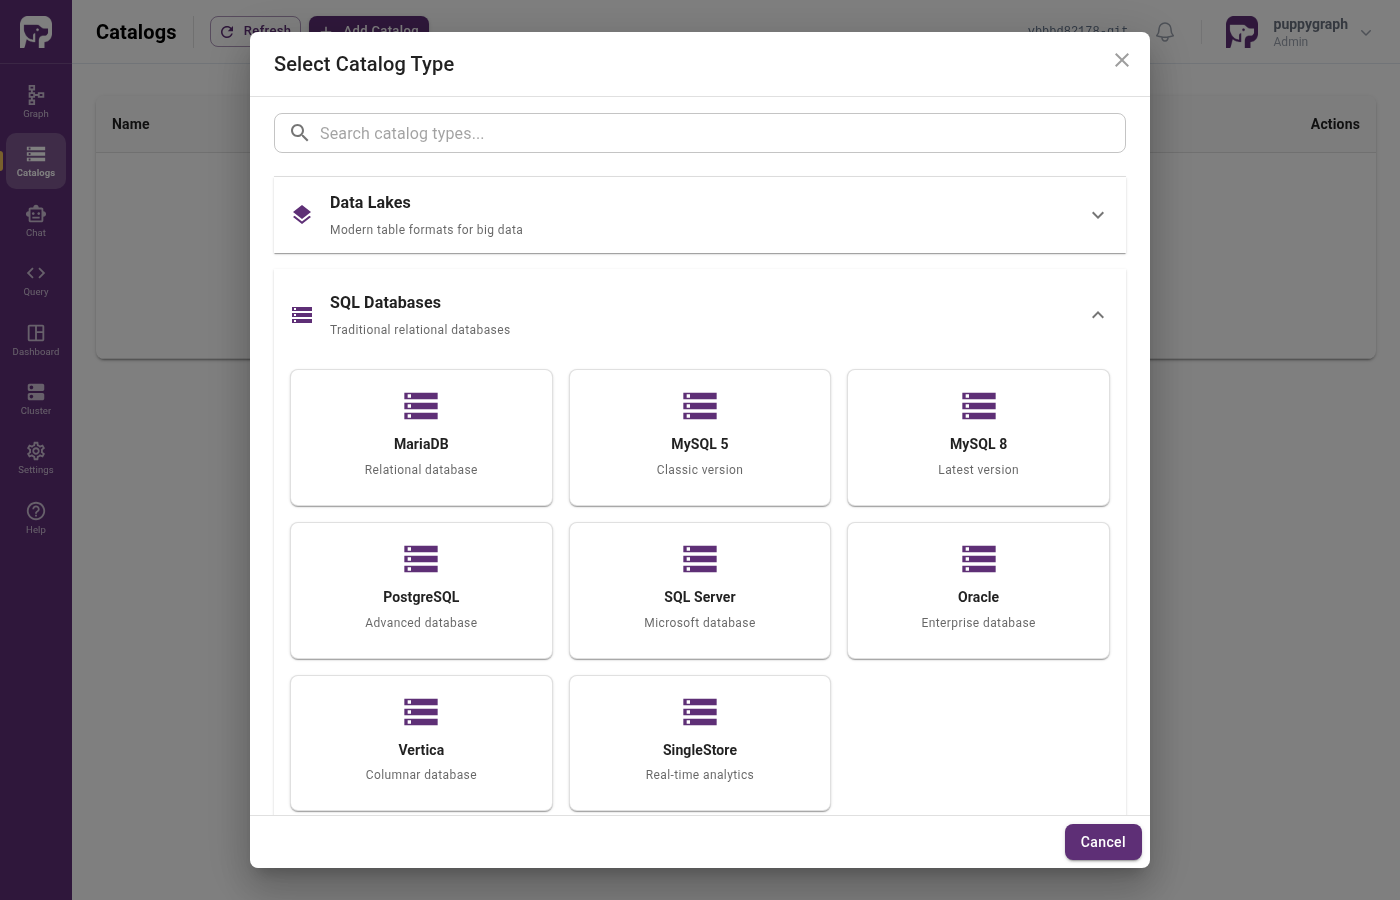Select the Catalogs sidebar item
Image resolution: width=1400 pixels, height=900 pixels.
click(x=36, y=161)
